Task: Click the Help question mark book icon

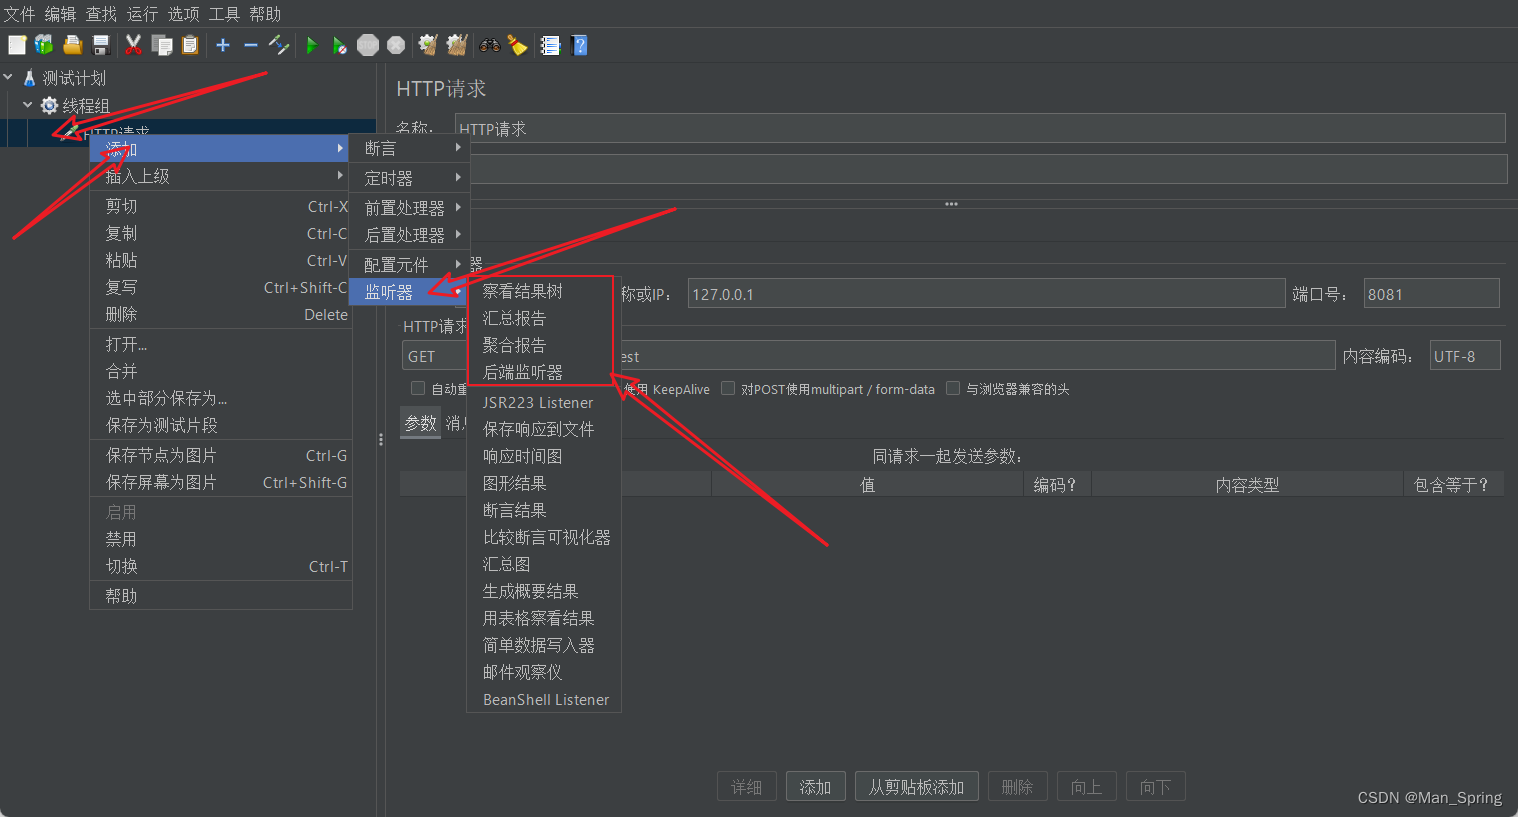Action: tap(579, 45)
